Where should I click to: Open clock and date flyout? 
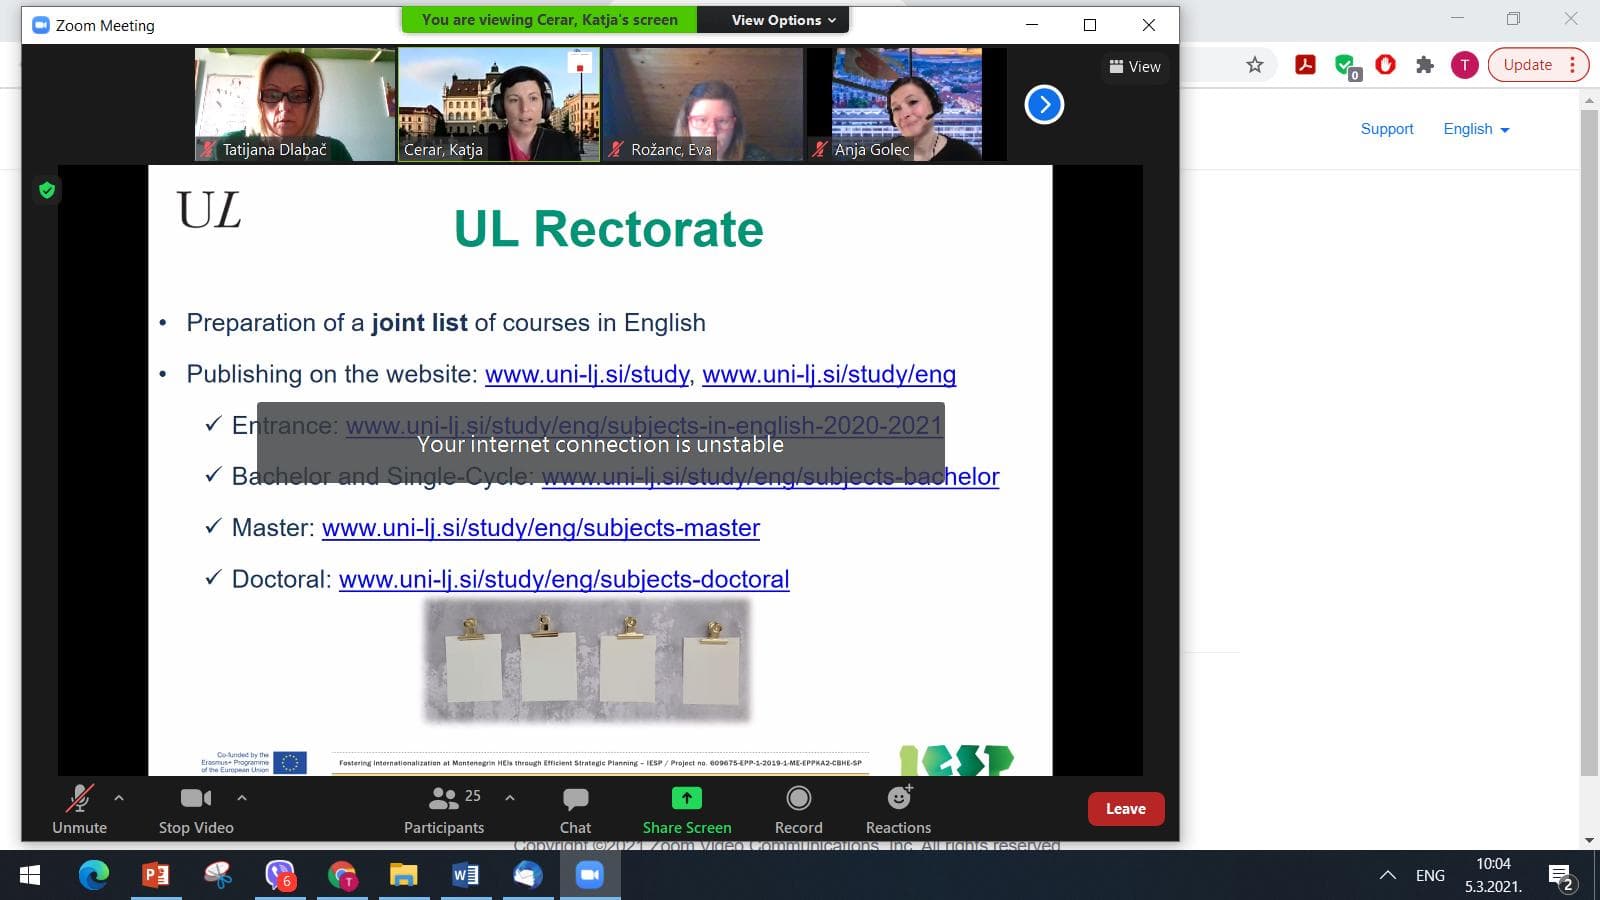1493,876
